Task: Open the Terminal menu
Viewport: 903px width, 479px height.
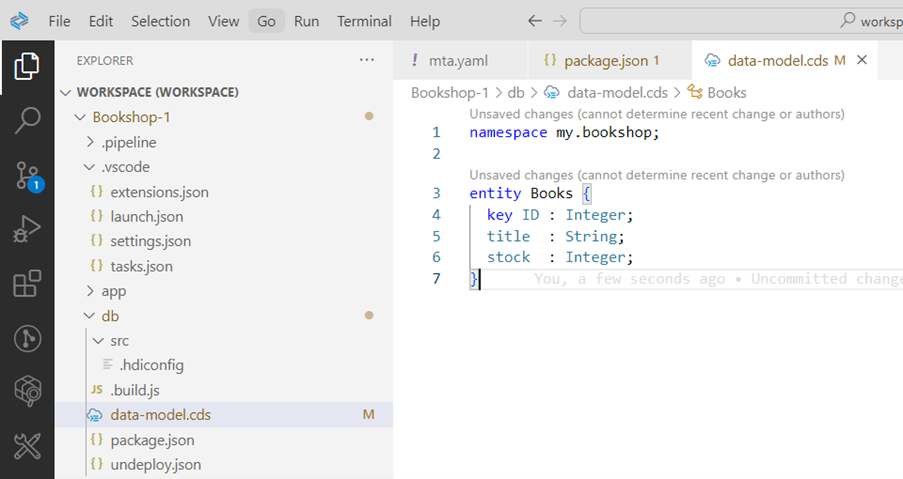Action: (364, 21)
